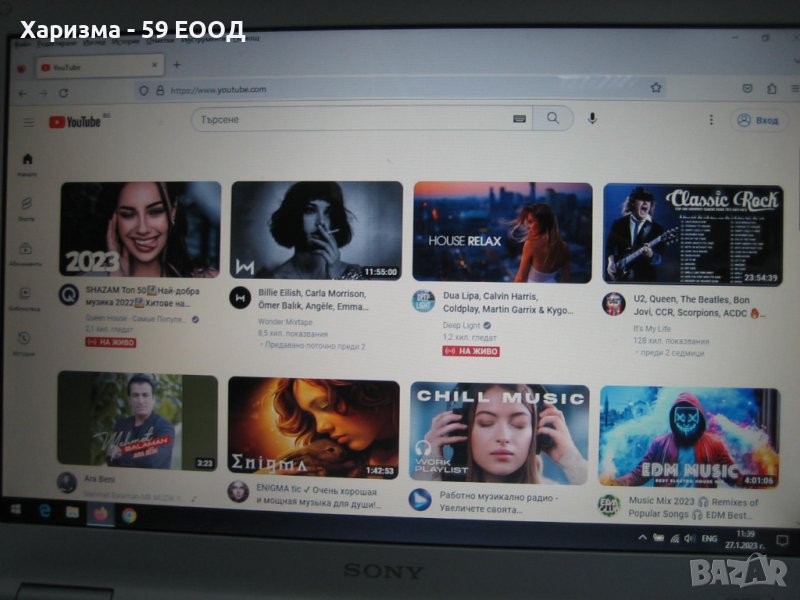Screen dimensions: 800x600
Task: Open the Classic Rock video thumbnail
Action: click(692, 234)
